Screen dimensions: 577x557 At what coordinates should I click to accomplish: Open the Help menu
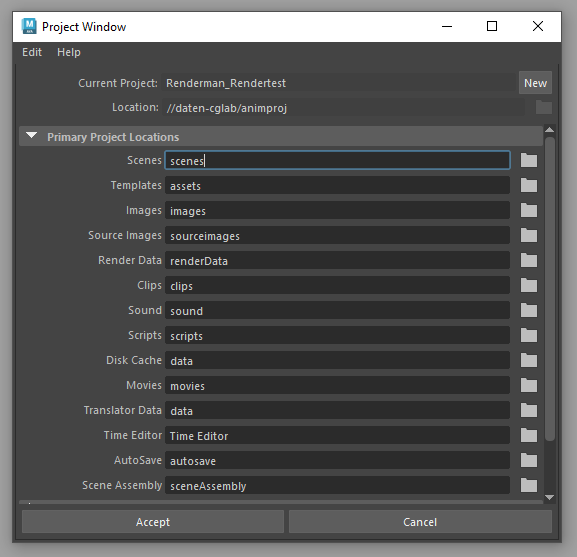69,52
